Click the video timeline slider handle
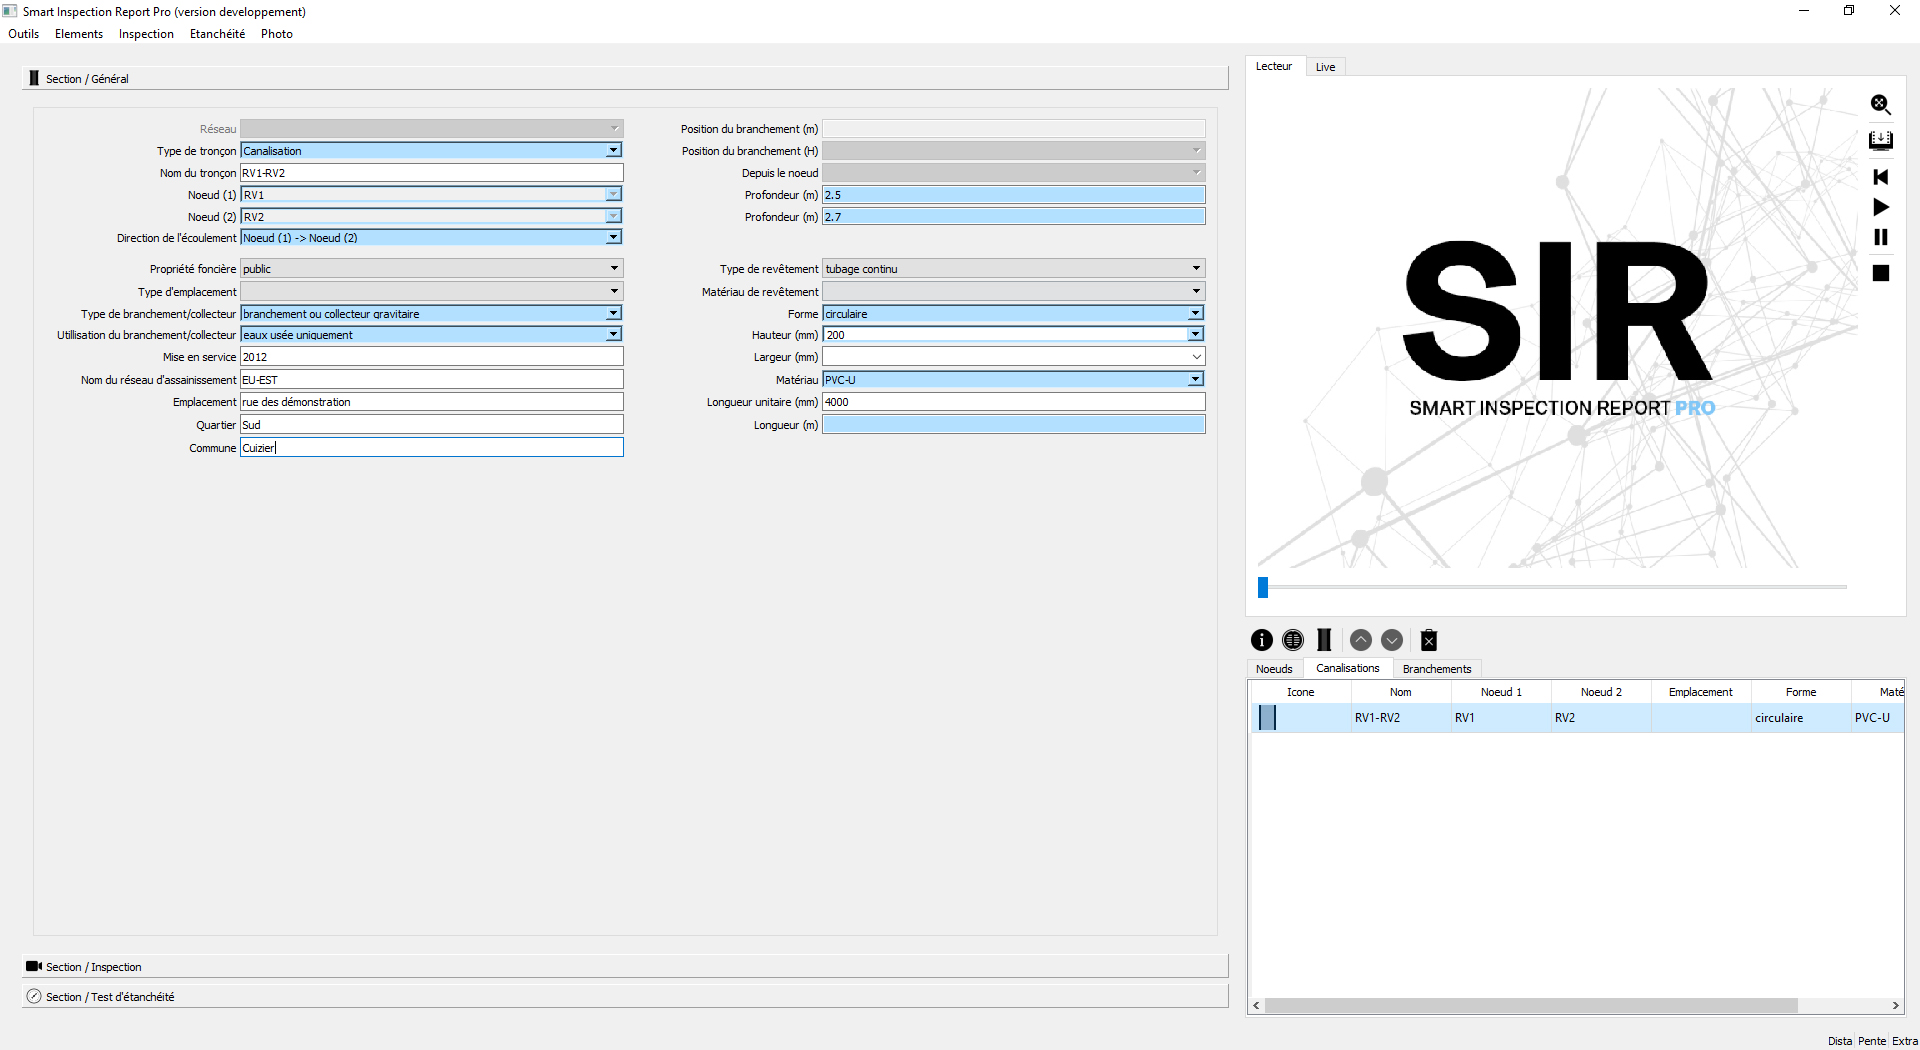 (x=1263, y=587)
